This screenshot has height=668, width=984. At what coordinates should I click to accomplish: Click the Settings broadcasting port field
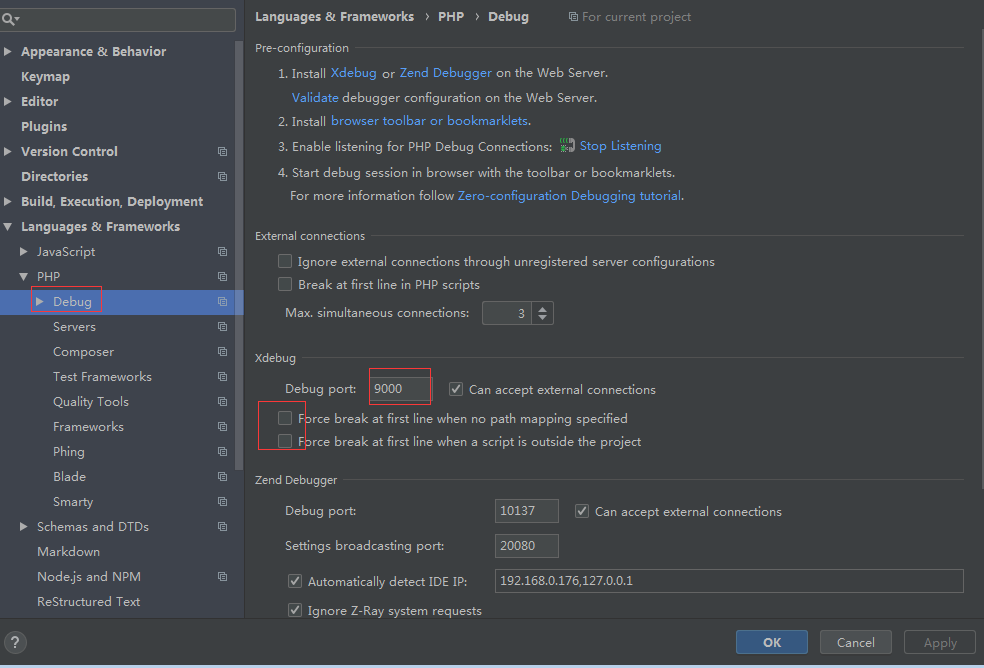527,546
